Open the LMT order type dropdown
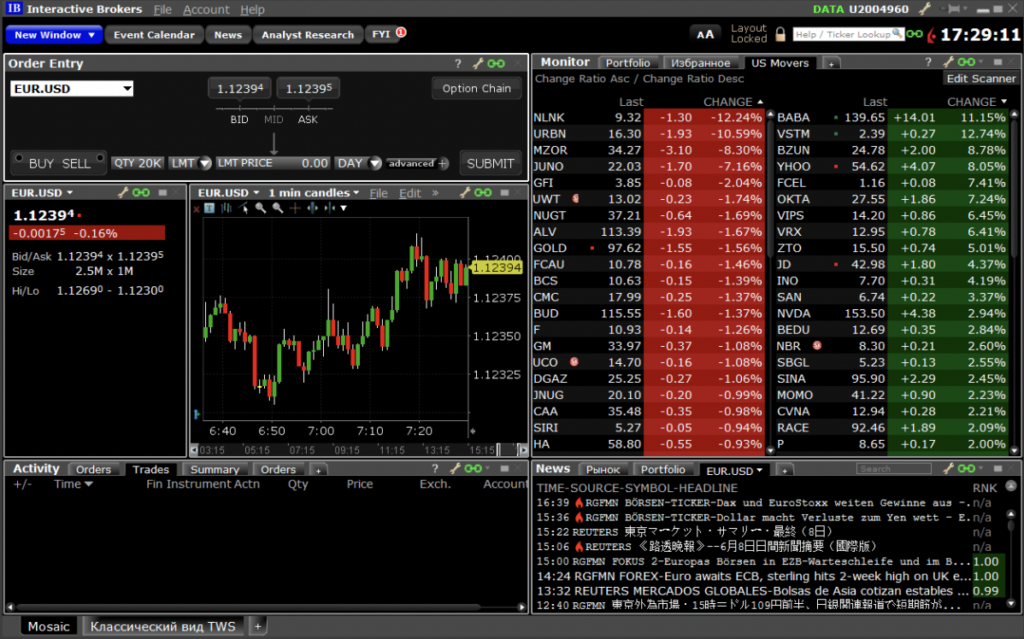The height and width of the screenshot is (639, 1024). coord(190,163)
